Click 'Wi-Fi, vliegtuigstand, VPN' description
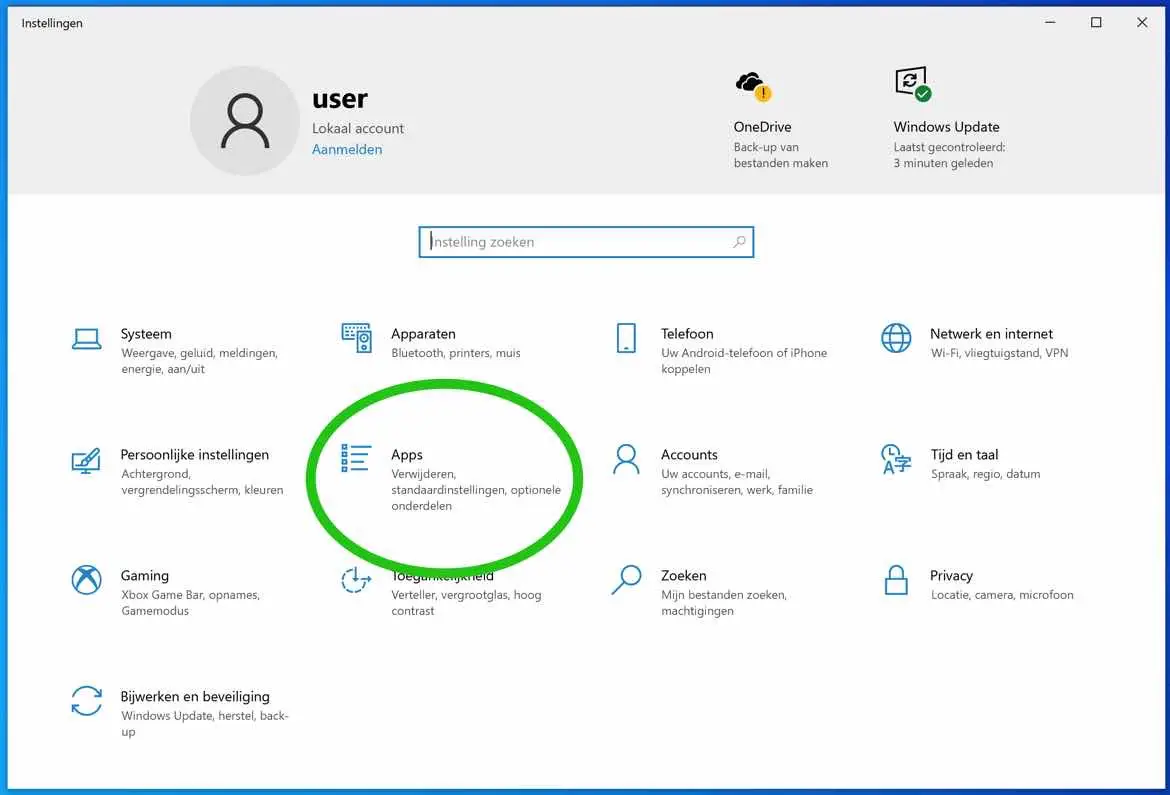Screen dimensions: 1170x795 tap(999, 353)
